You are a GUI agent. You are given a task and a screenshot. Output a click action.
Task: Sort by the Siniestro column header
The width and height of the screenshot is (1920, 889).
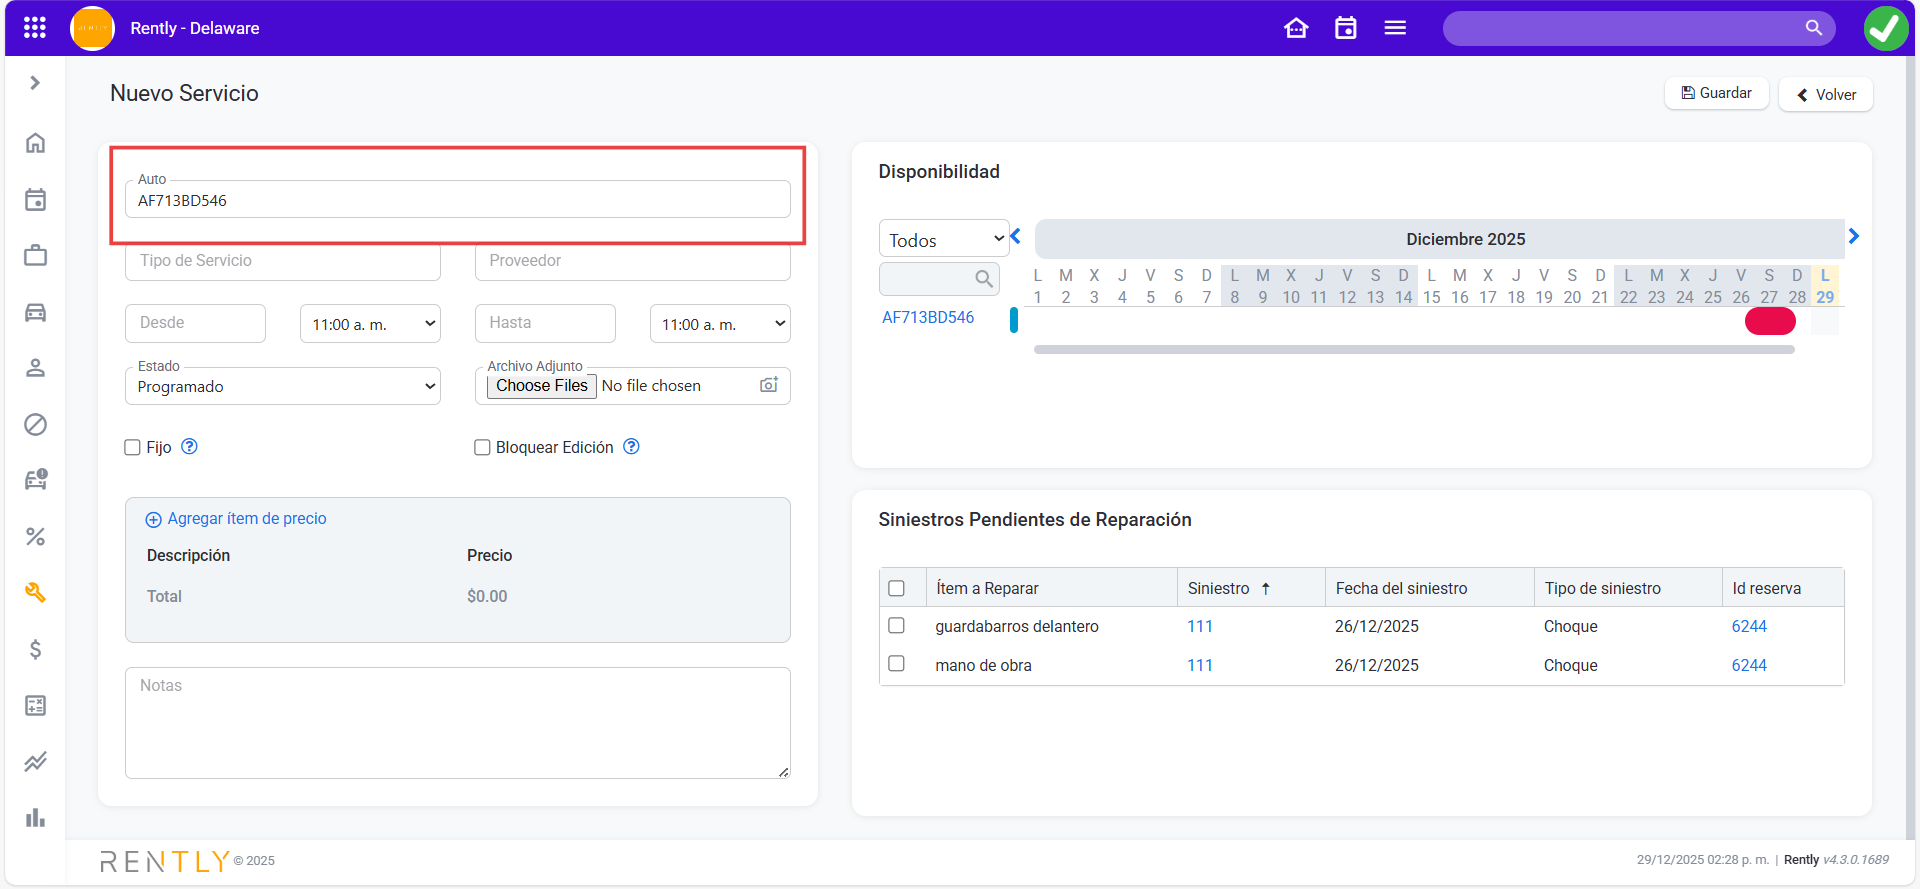pos(1219,588)
